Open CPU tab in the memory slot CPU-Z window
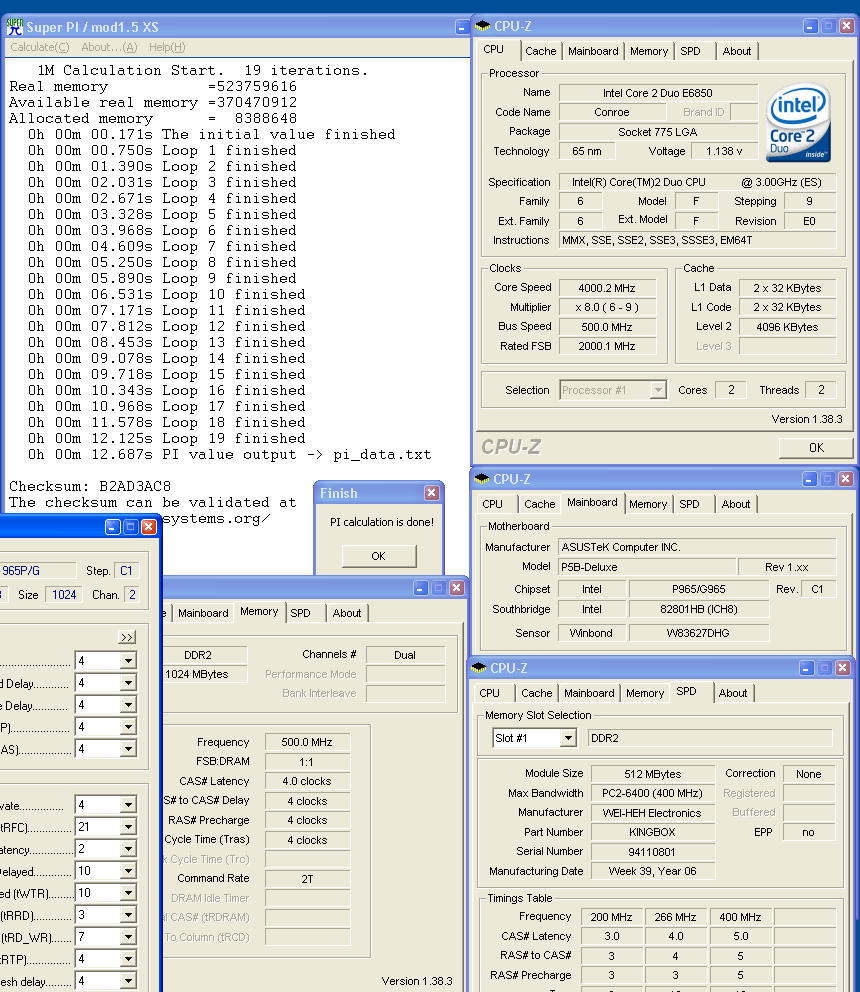The width and height of the screenshot is (860, 992). [489, 693]
